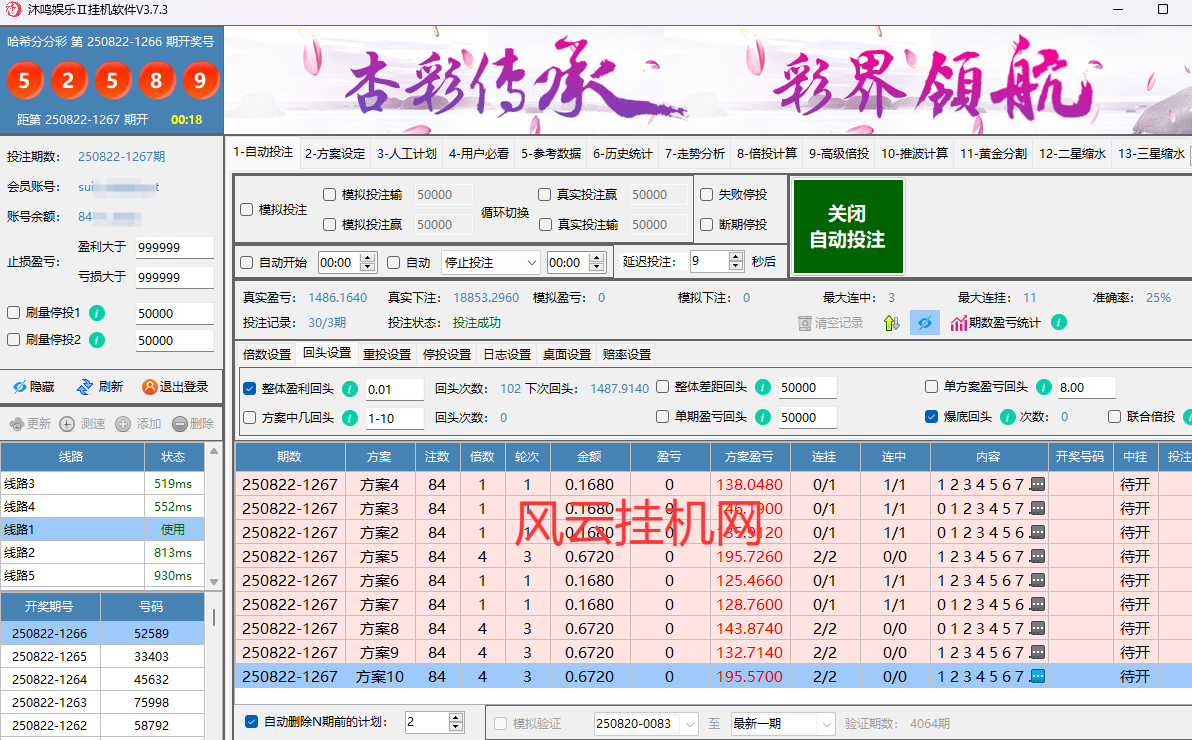Click the green 关闭自动投注 button
The image size is (1192, 740).
pos(847,227)
